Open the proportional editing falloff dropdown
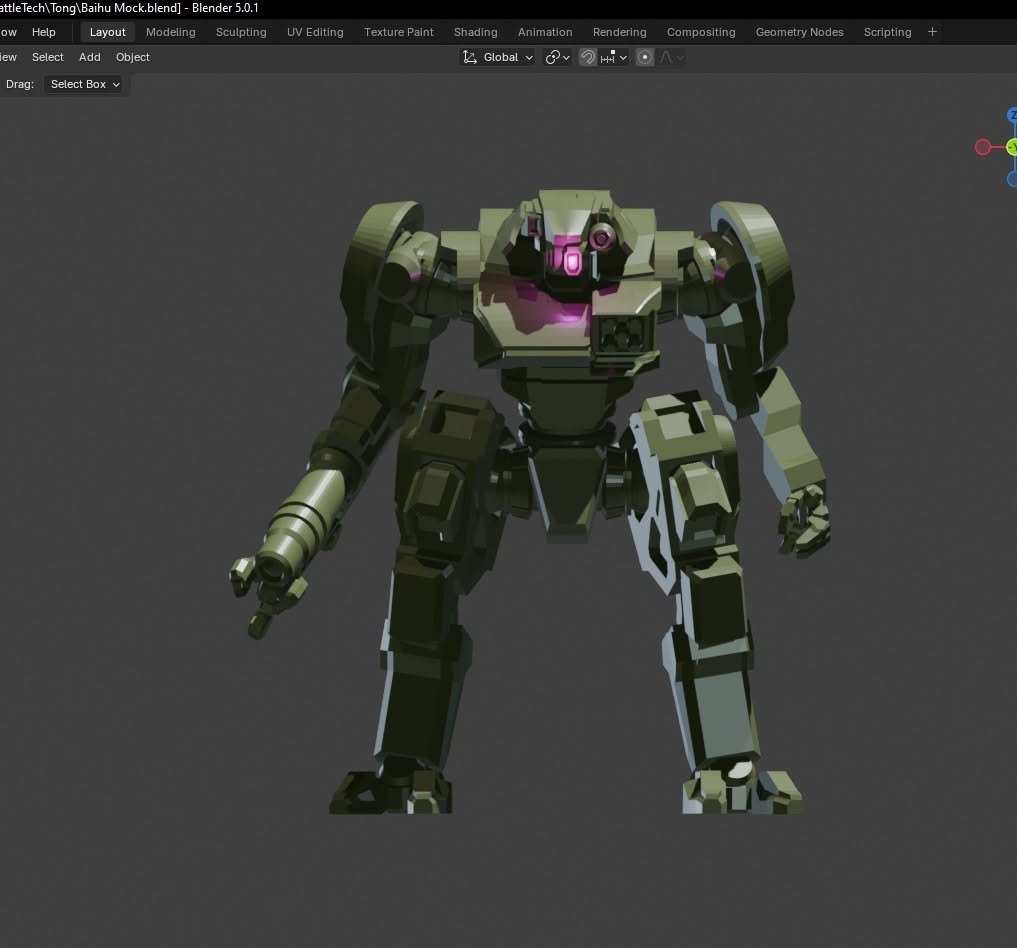Image resolution: width=1017 pixels, height=948 pixels. 671,57
